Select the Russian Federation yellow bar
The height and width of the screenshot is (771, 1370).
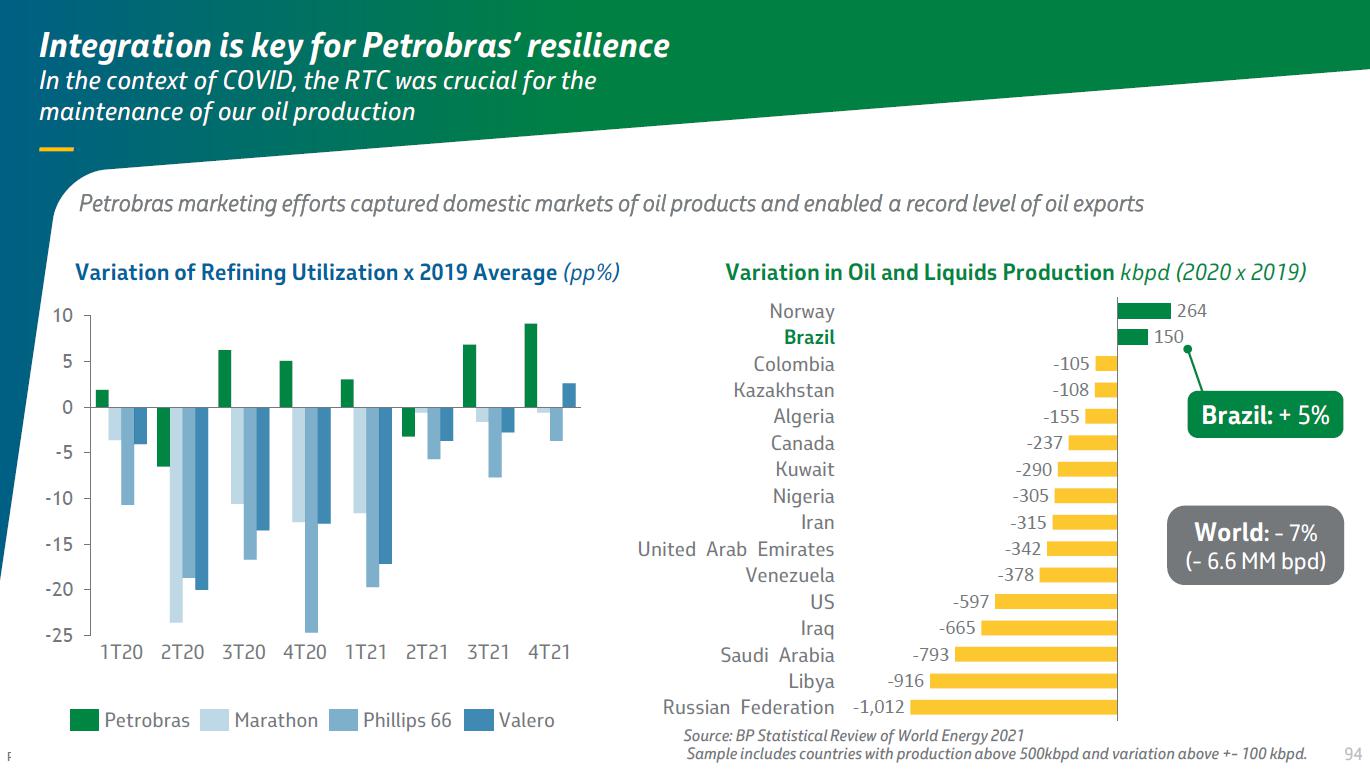pos(1013,707)
